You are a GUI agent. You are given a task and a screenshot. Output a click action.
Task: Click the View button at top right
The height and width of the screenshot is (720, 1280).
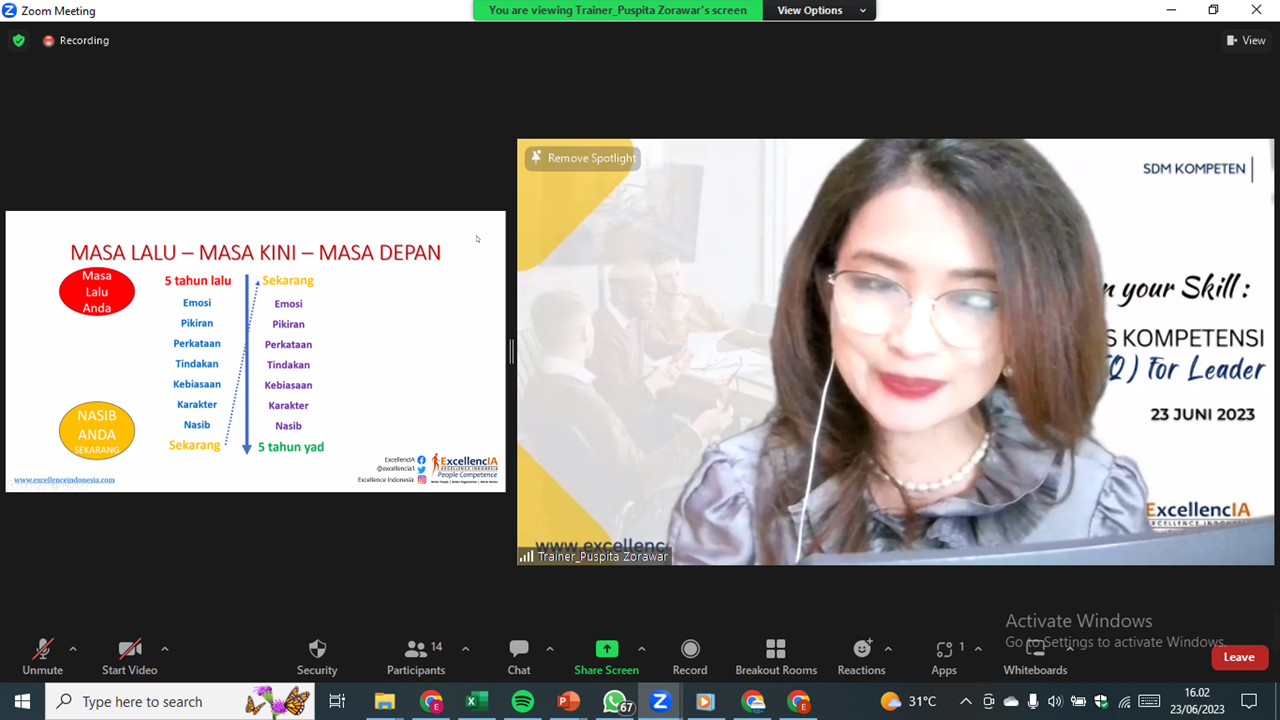[x=1246, y=40]
